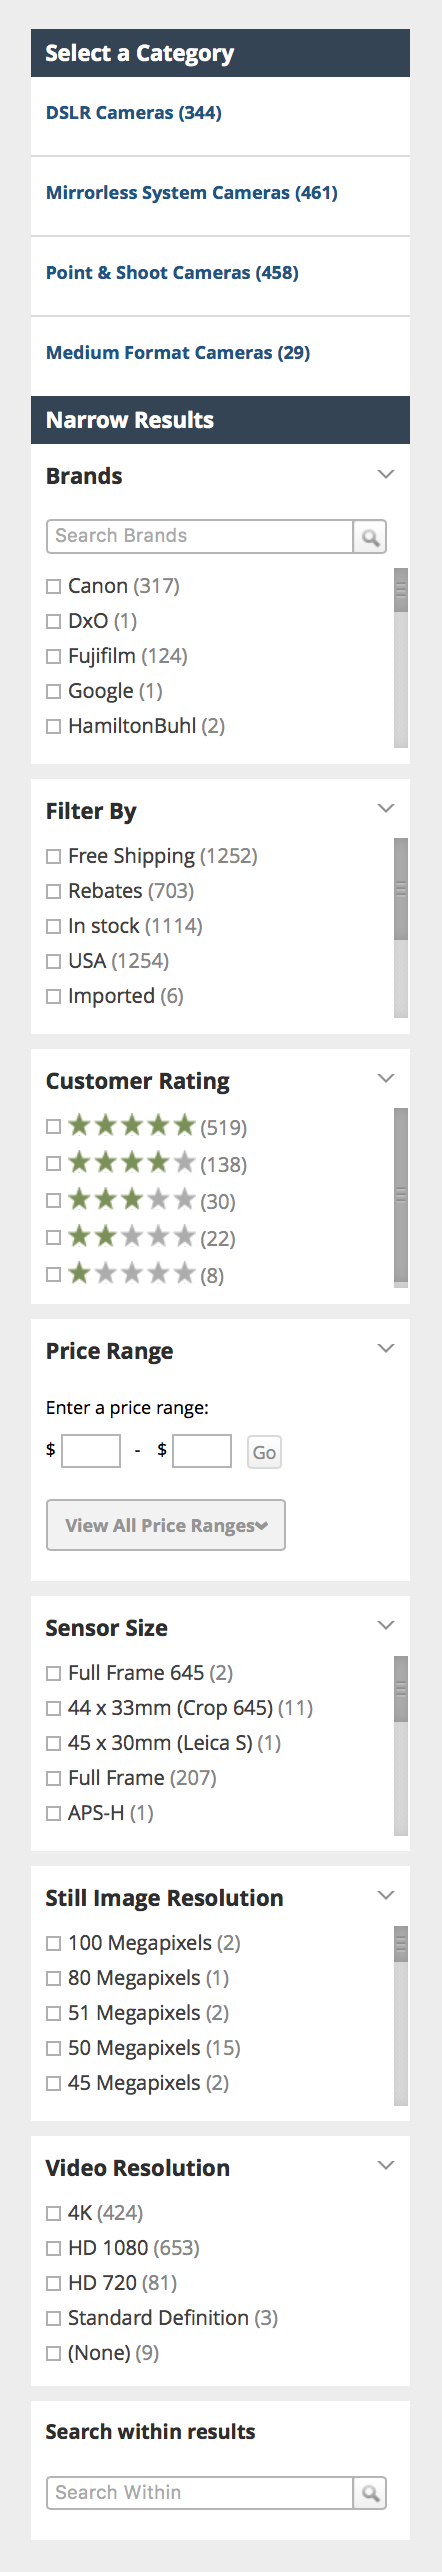This screenshot has height=2572, width=442.
Task: Open DSLR Cameras category
Action: 134,113
